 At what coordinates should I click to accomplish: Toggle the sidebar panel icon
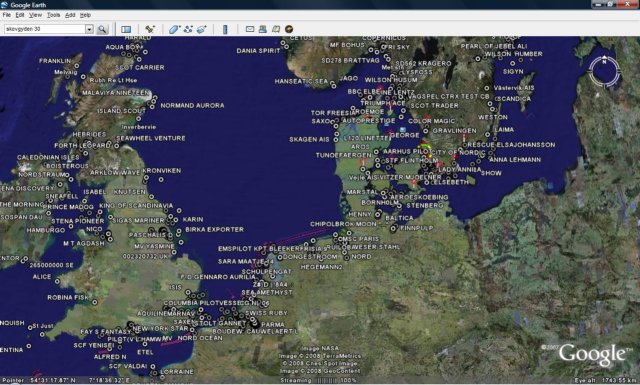pyautogui.click(x=126, y=29)
